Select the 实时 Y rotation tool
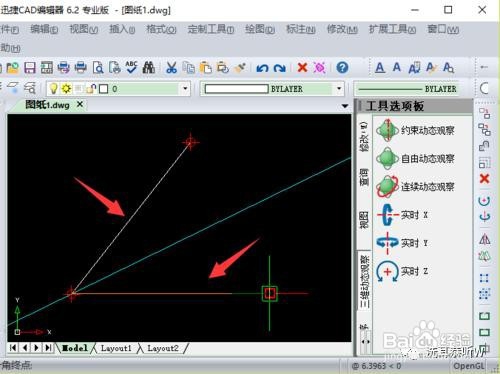Image resolution: width=500 pixels, height=374 pixels. tap(402, 243)
